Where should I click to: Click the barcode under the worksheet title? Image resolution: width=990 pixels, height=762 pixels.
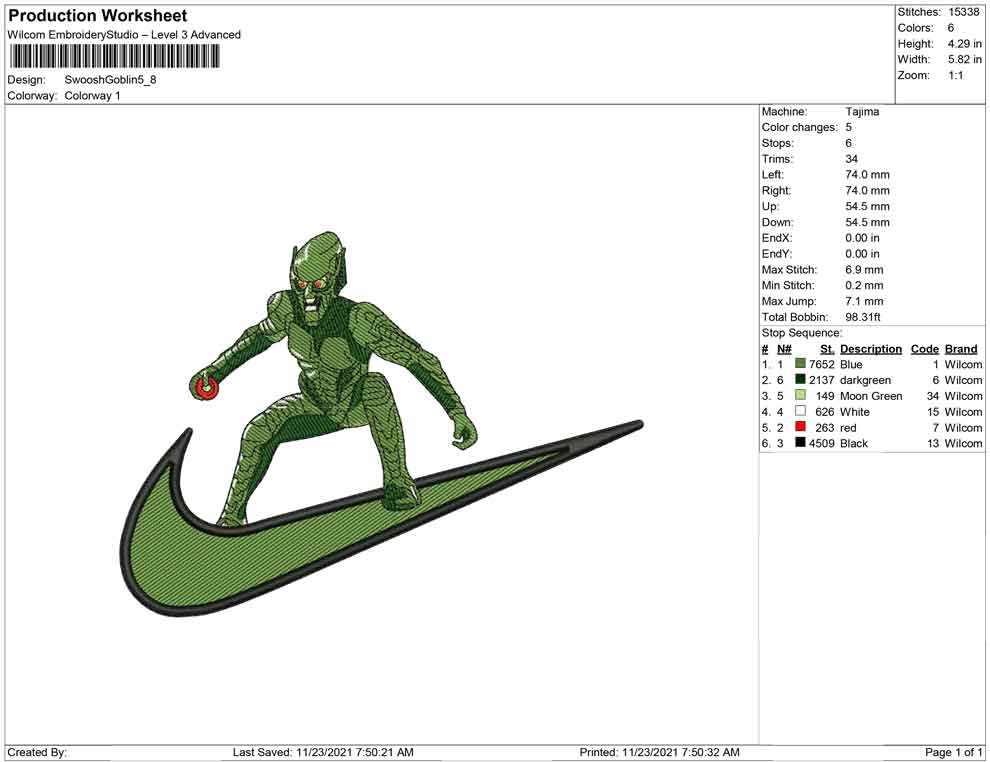(114, 57)
